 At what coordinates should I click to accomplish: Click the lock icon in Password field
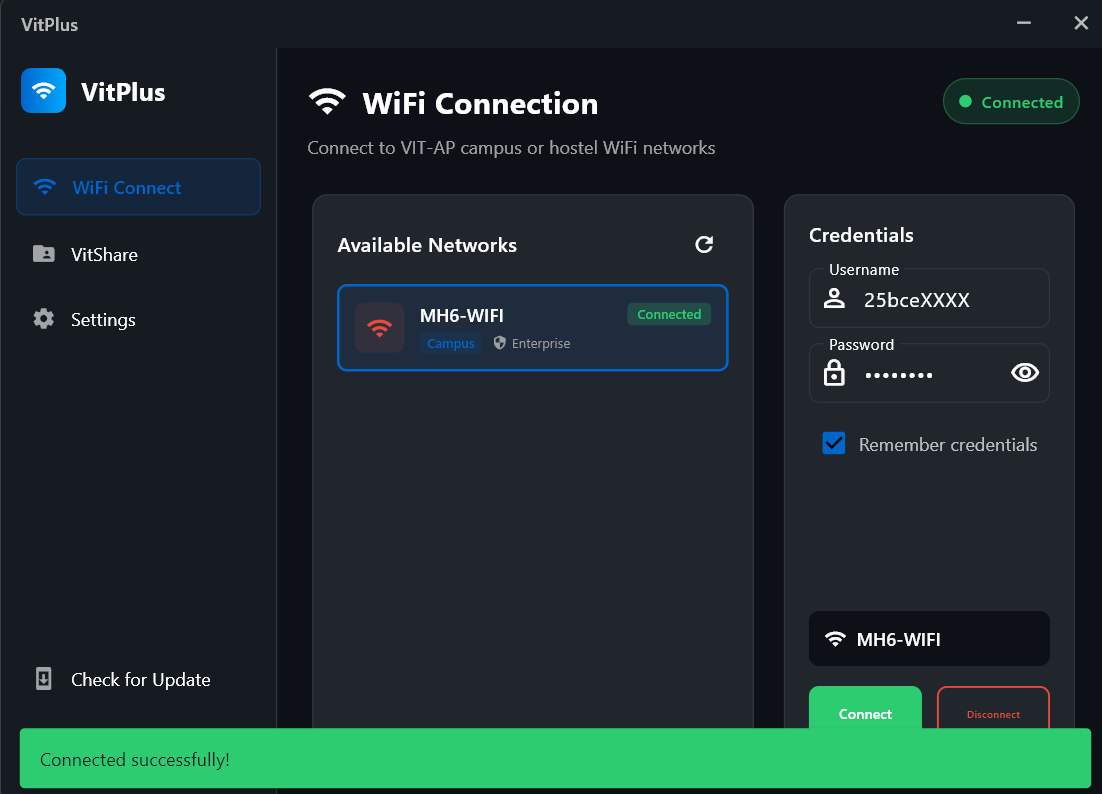coord(834,373)
